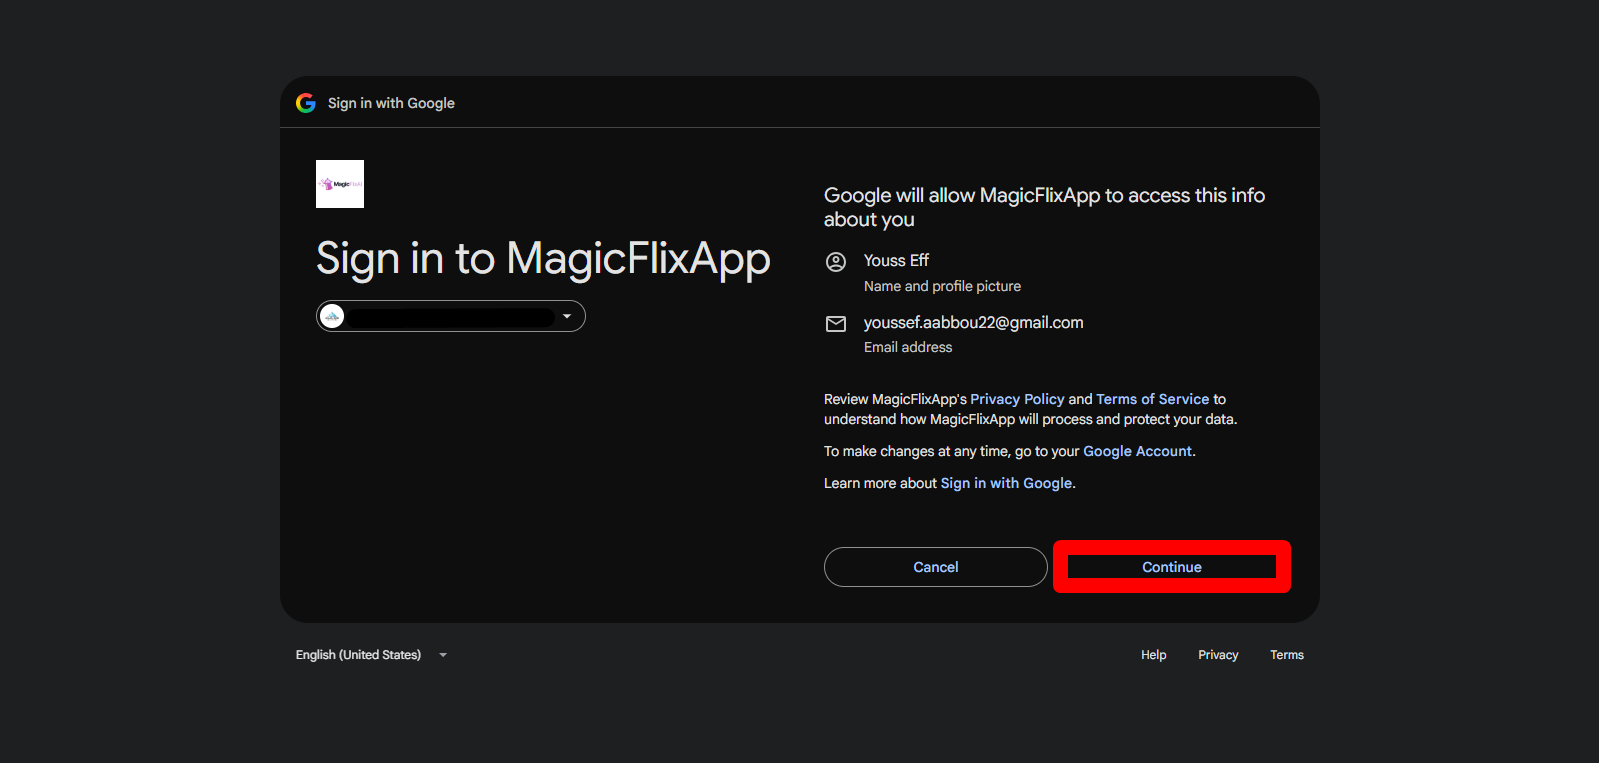
Task: Click the 'Youss Eff' name text
Action: [896, 260]
